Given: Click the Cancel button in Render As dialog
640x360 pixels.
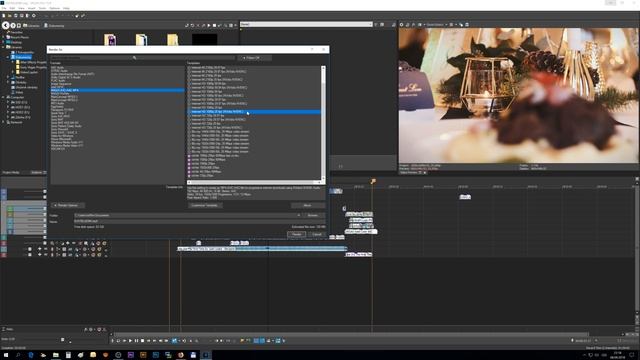Looking at the screenshot, I should (317, 234).
